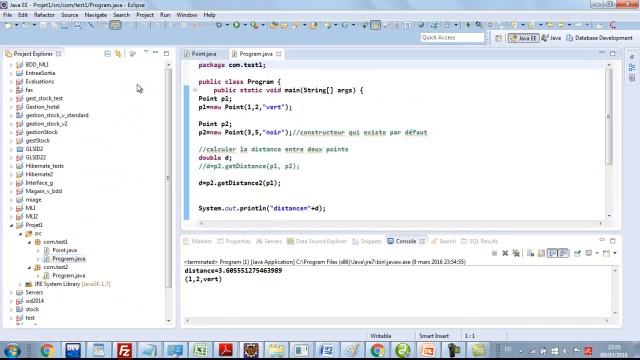Click Open Perspective icon
This screenshot has height=360, width=640.
[x=498, y=38]
